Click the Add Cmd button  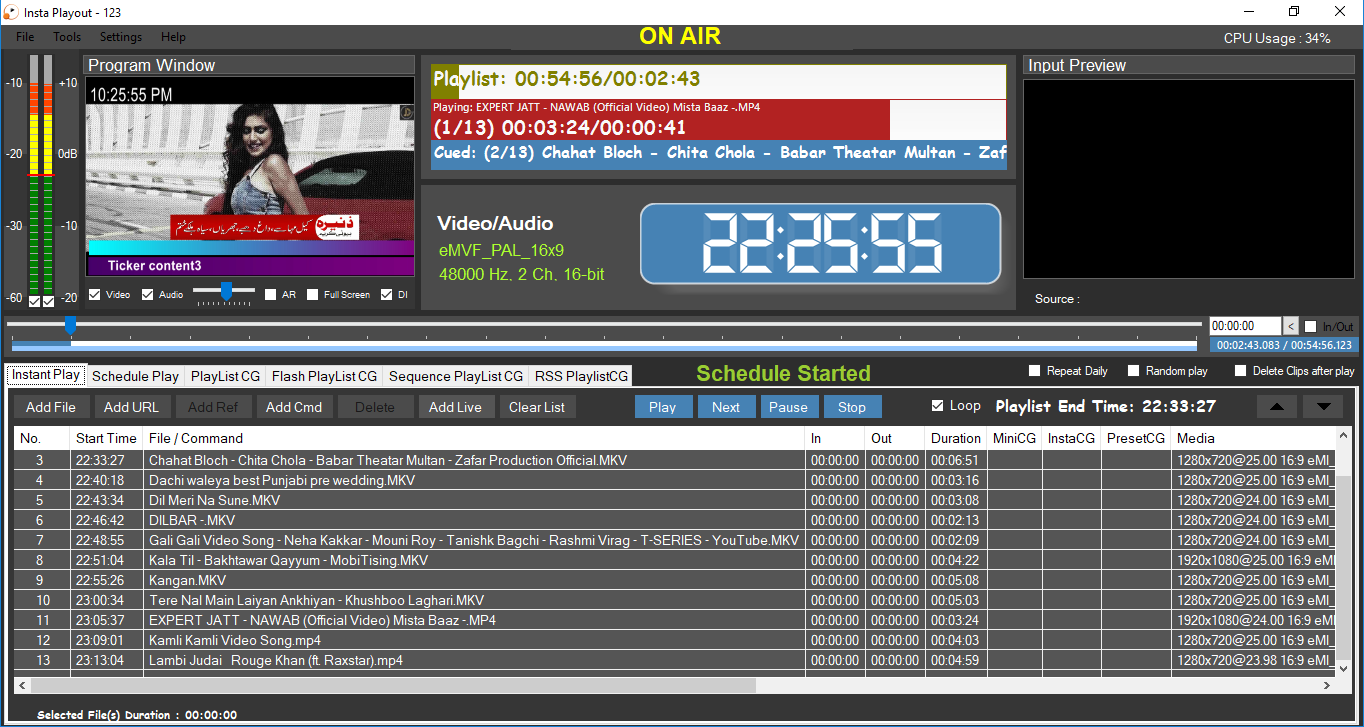click(x=294, y=407)
